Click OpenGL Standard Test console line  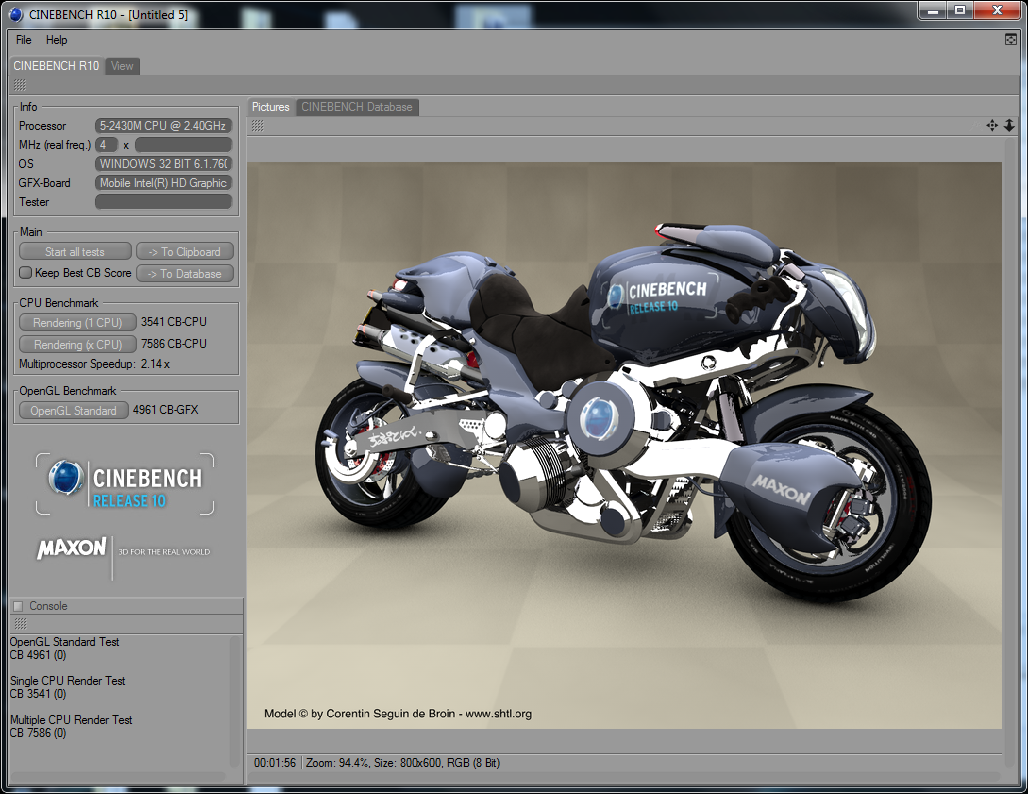64,642
